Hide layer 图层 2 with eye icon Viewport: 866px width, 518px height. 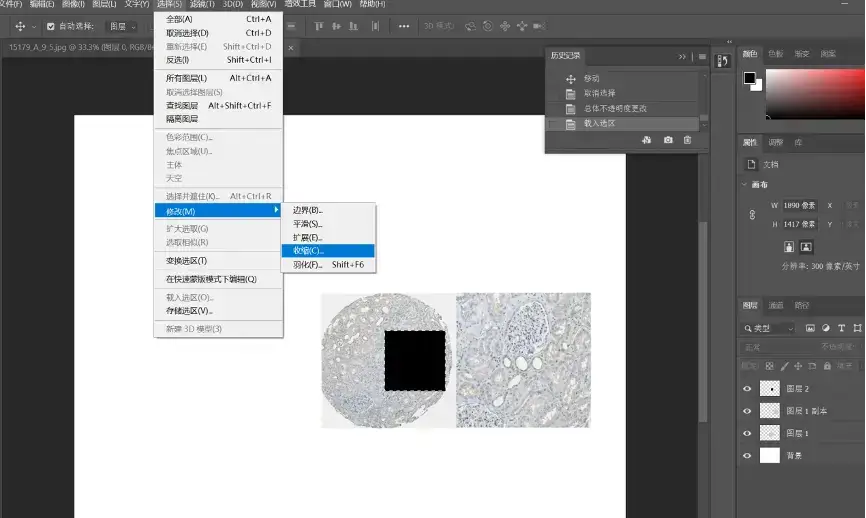747,388
